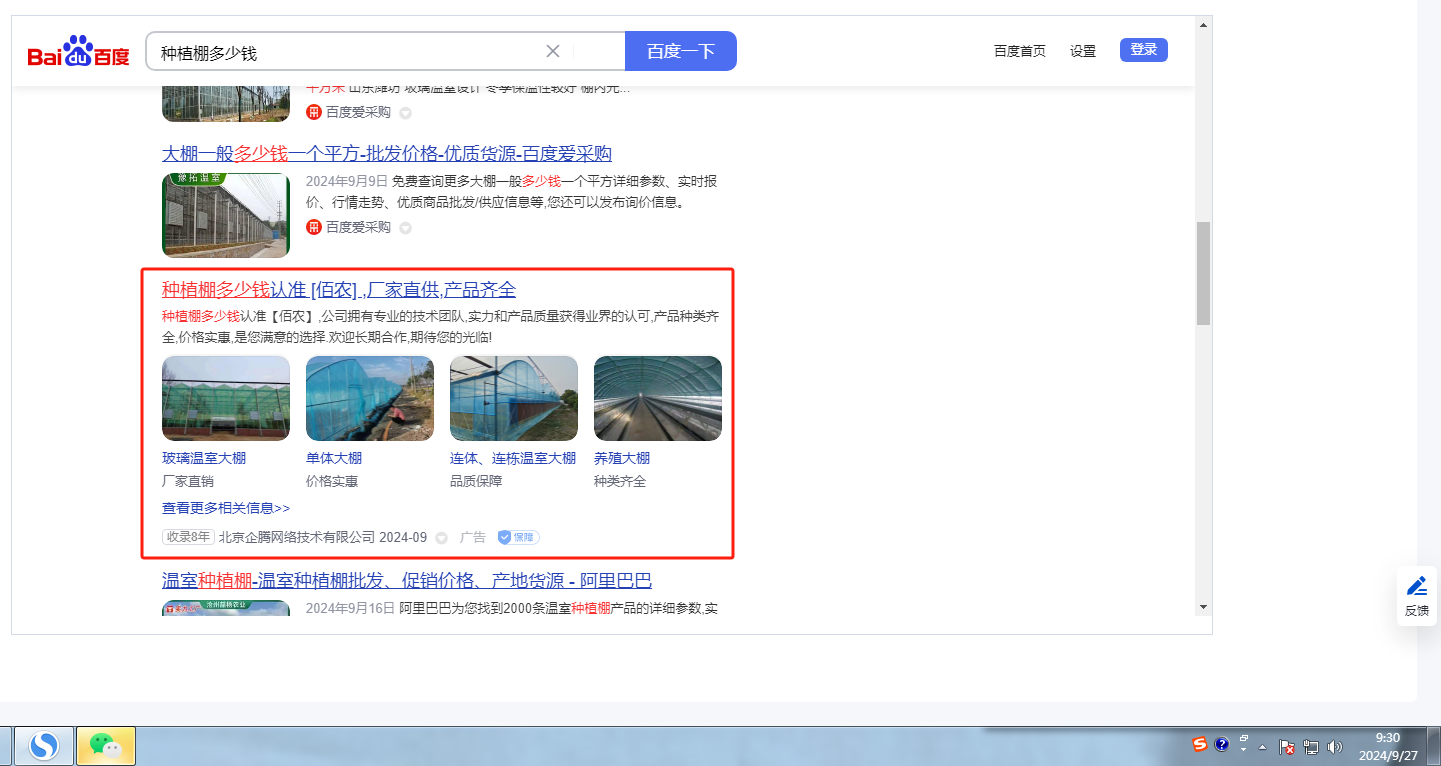This screenshot has width=1441, height=766.
Task: Clear the search box with the X icon
Action: [x=553, y=51]
